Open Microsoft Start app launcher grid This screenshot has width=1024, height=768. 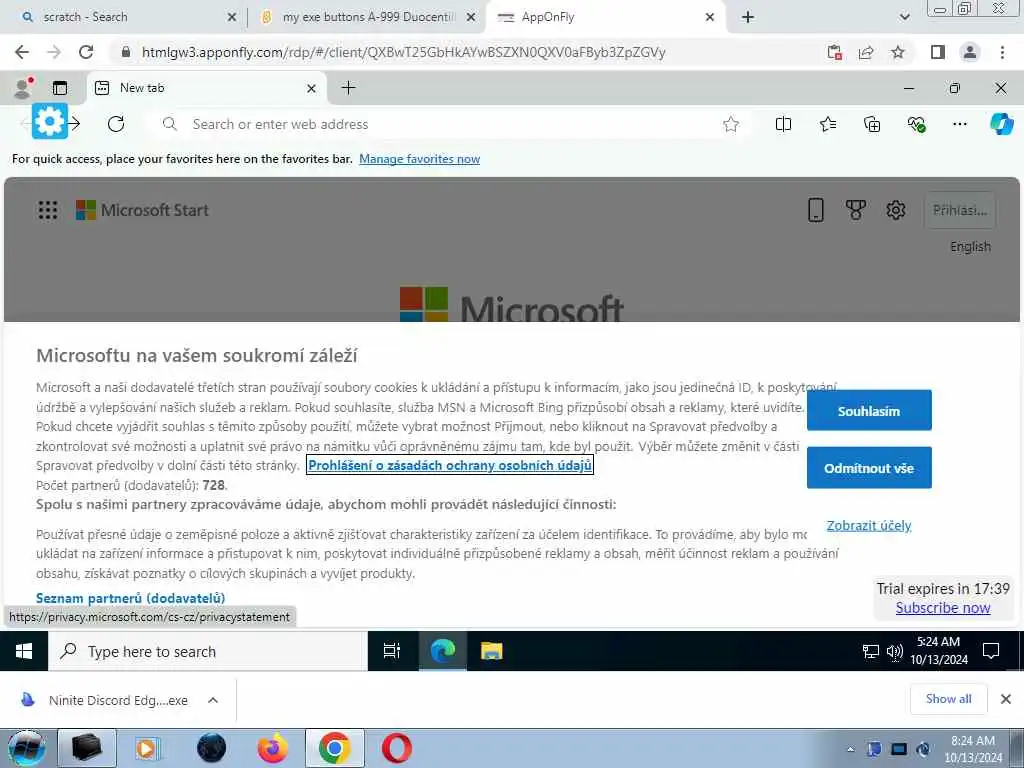point(48,210)
